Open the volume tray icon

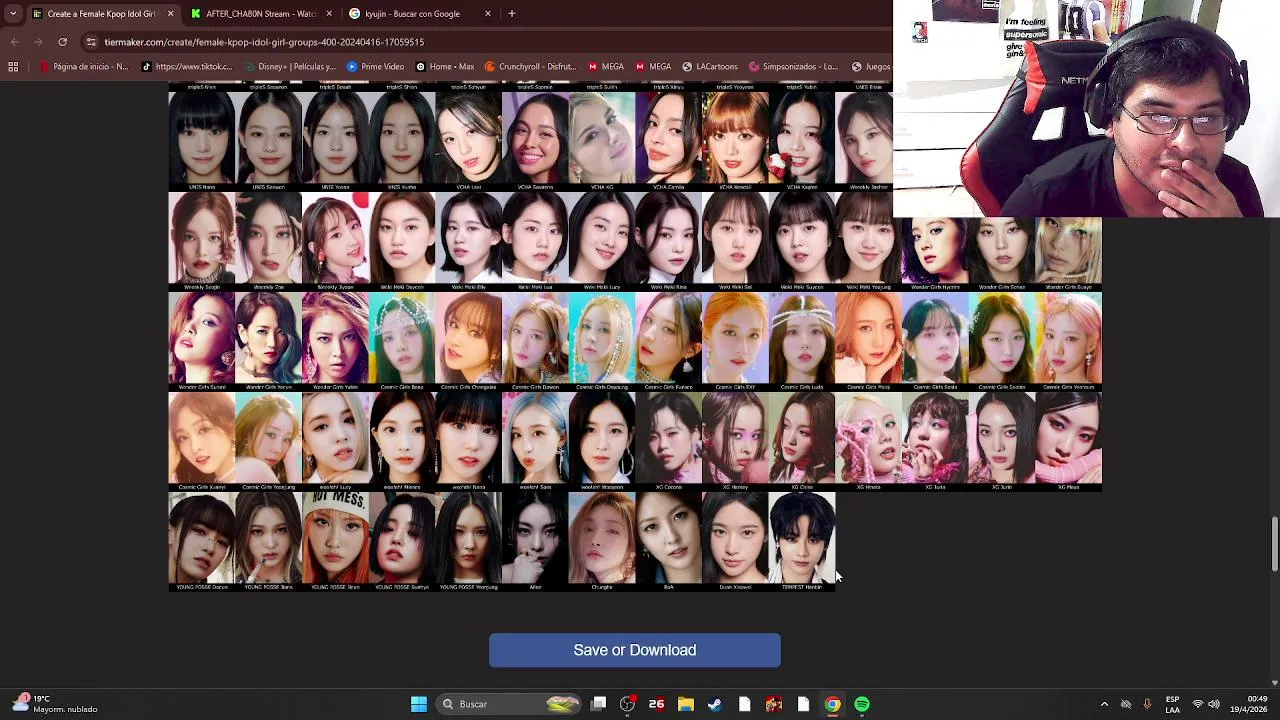click(x=1213, y=704)
